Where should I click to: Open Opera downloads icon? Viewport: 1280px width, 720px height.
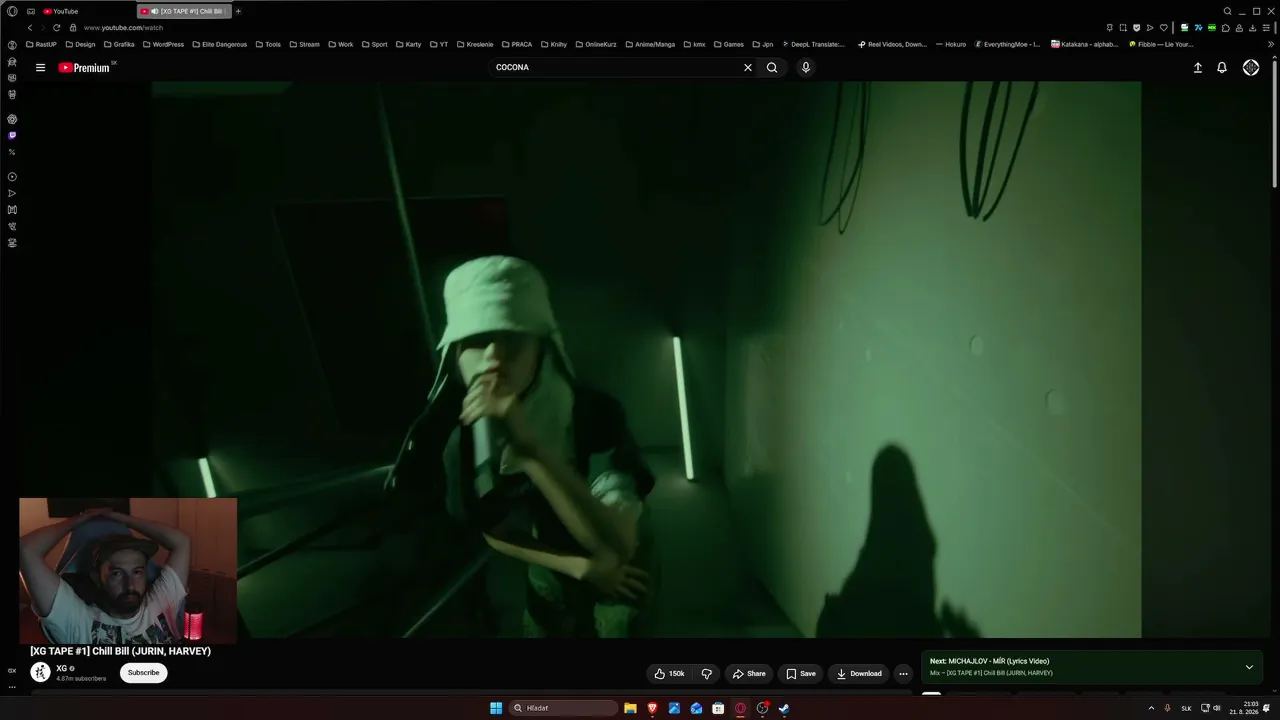click(x=1253, y=28)
